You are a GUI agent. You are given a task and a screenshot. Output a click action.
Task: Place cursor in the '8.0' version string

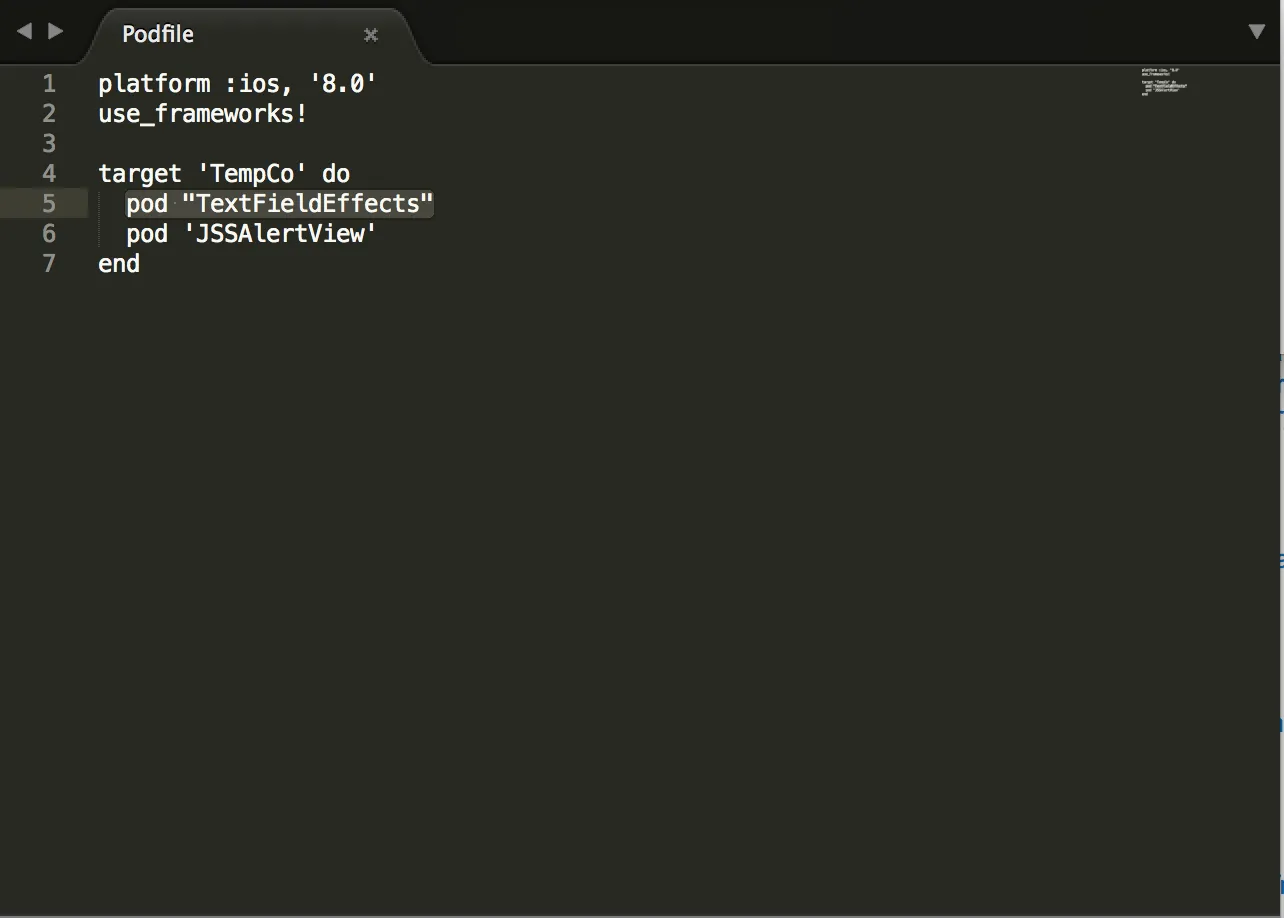tap(343, 84)
